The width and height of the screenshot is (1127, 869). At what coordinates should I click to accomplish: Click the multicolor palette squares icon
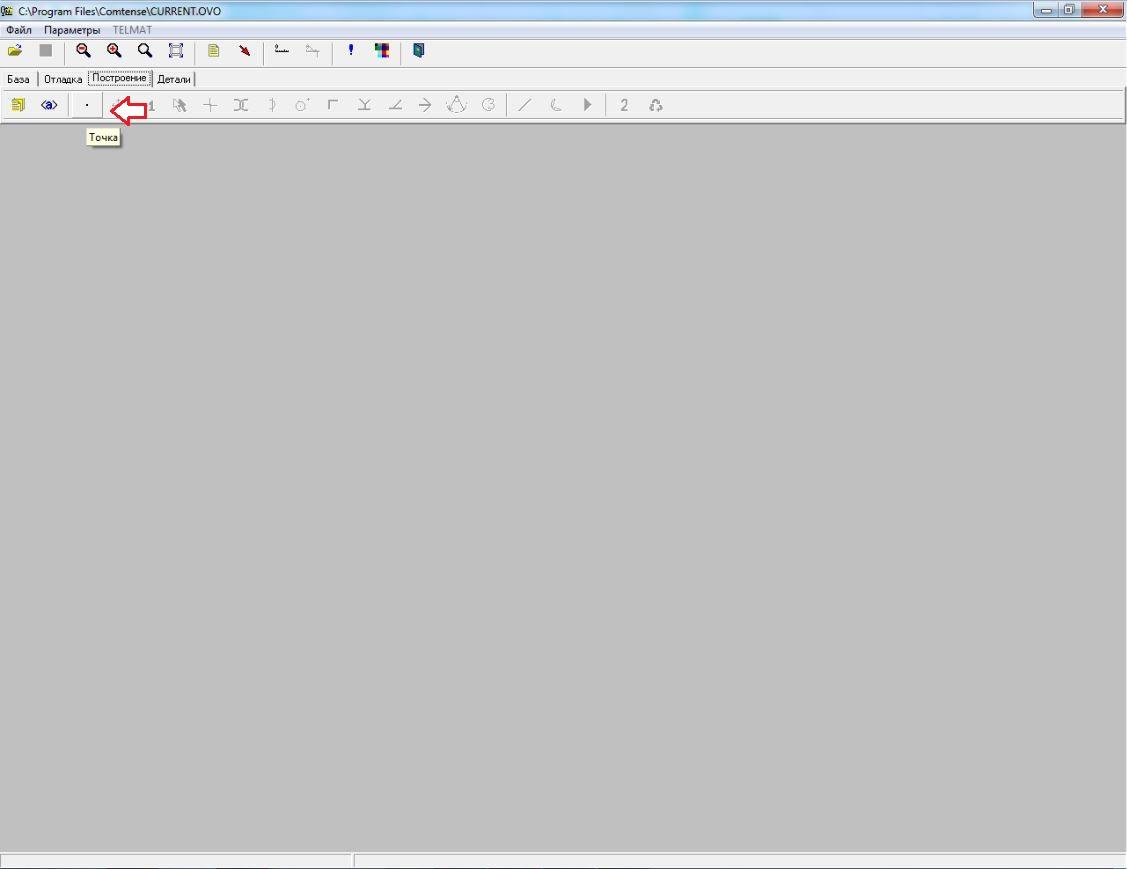click(382, 51)
